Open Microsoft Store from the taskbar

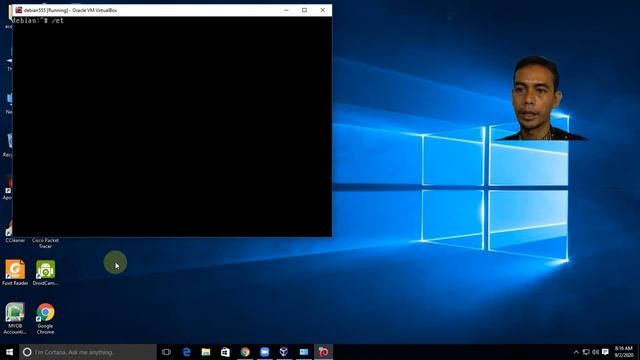(x=225, y=352)
